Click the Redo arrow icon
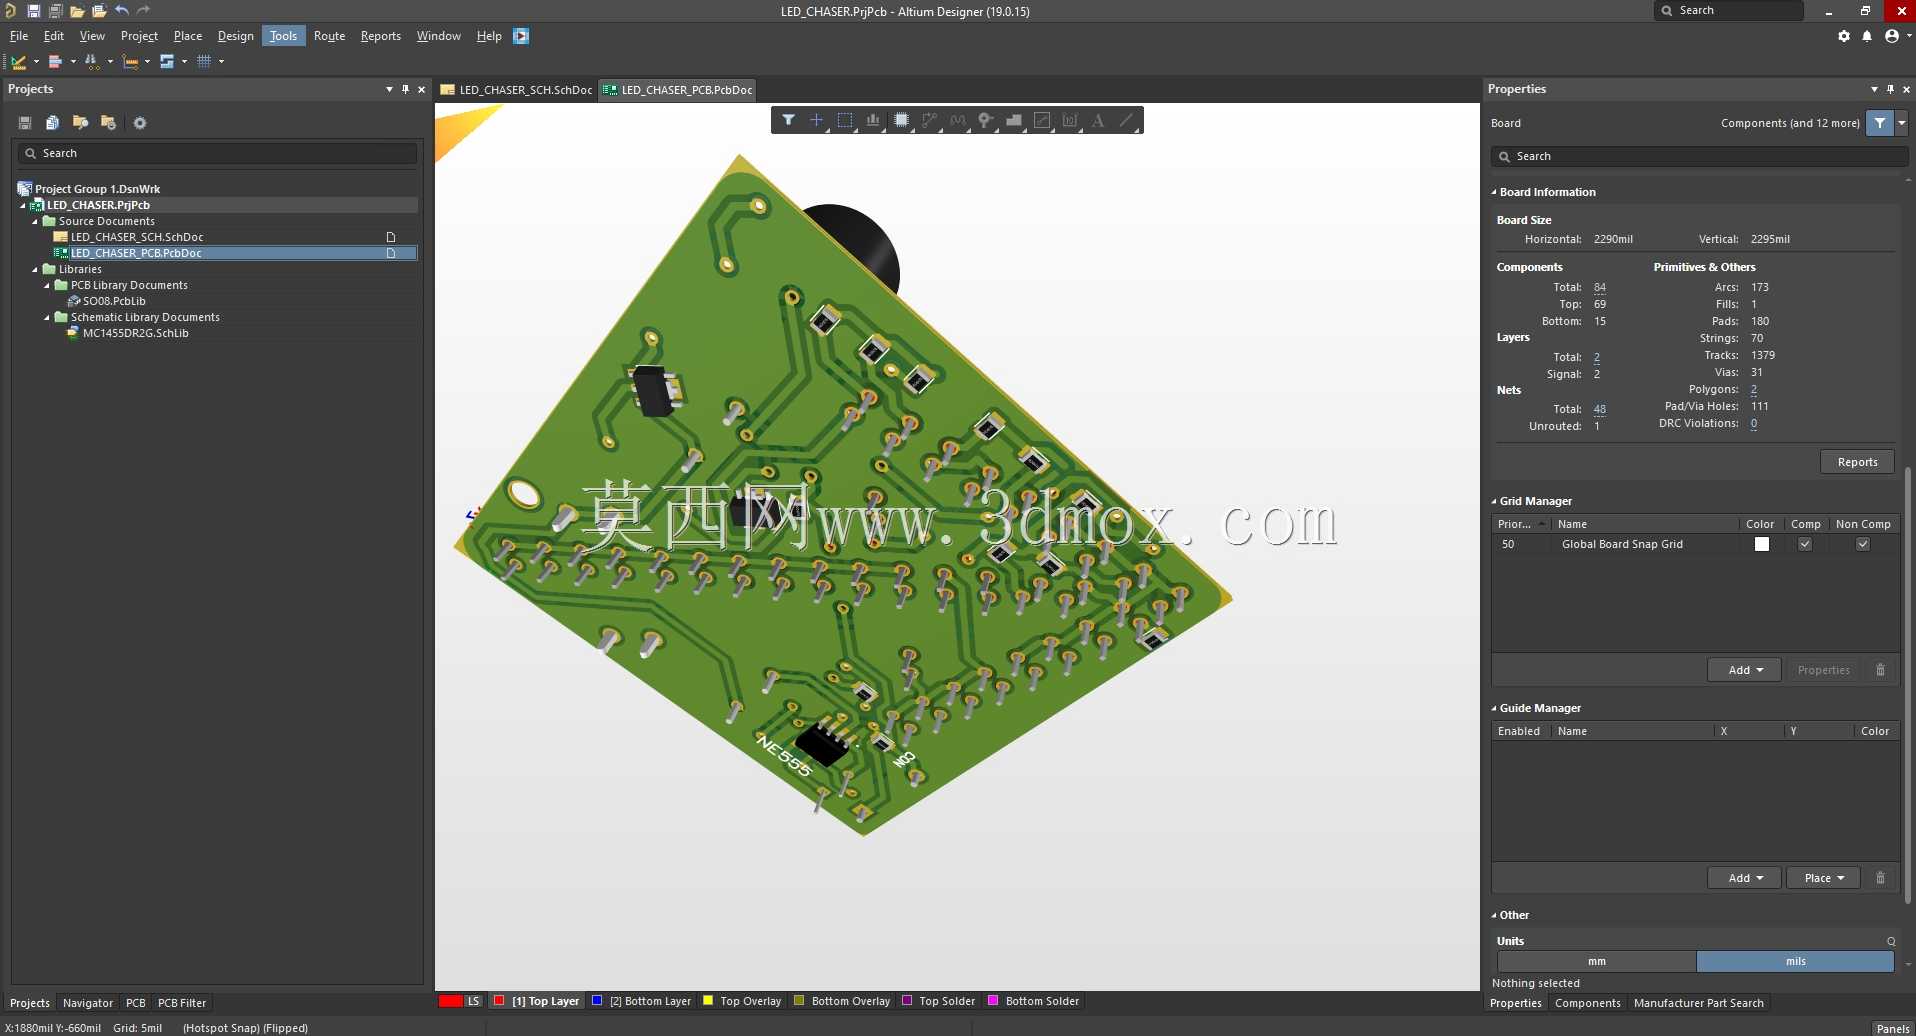 [143, 11]
